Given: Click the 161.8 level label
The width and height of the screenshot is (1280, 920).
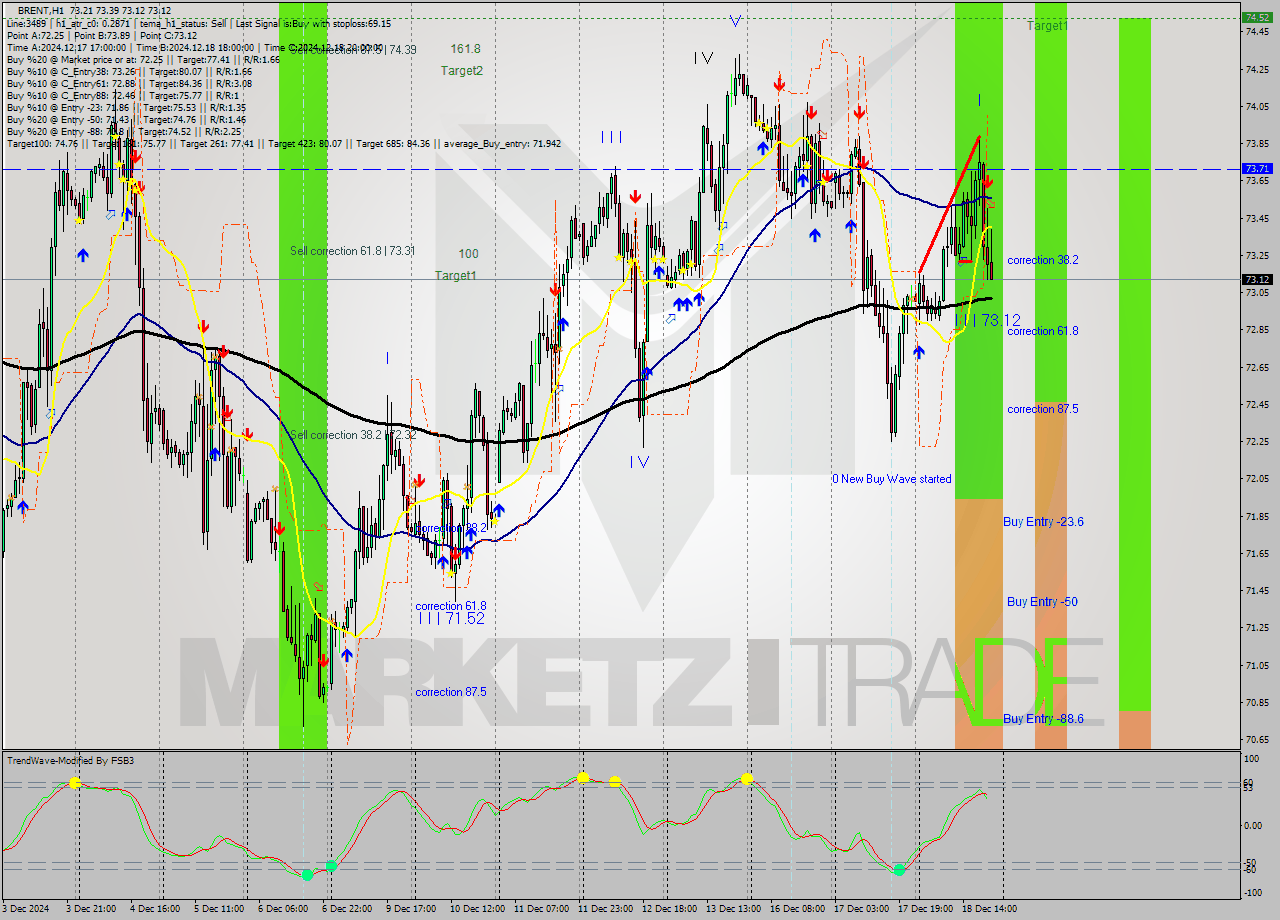Looking at the screenshot, I should click(465, 48).
